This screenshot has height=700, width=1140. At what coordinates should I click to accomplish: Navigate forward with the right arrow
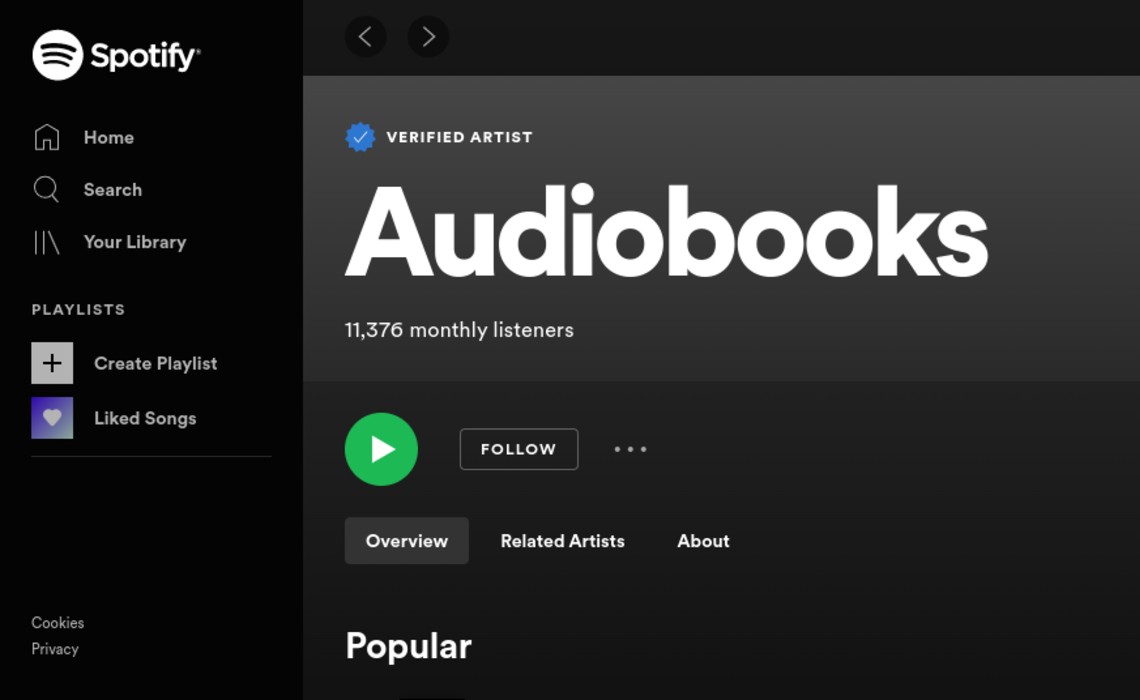click(x=428, y=37)
